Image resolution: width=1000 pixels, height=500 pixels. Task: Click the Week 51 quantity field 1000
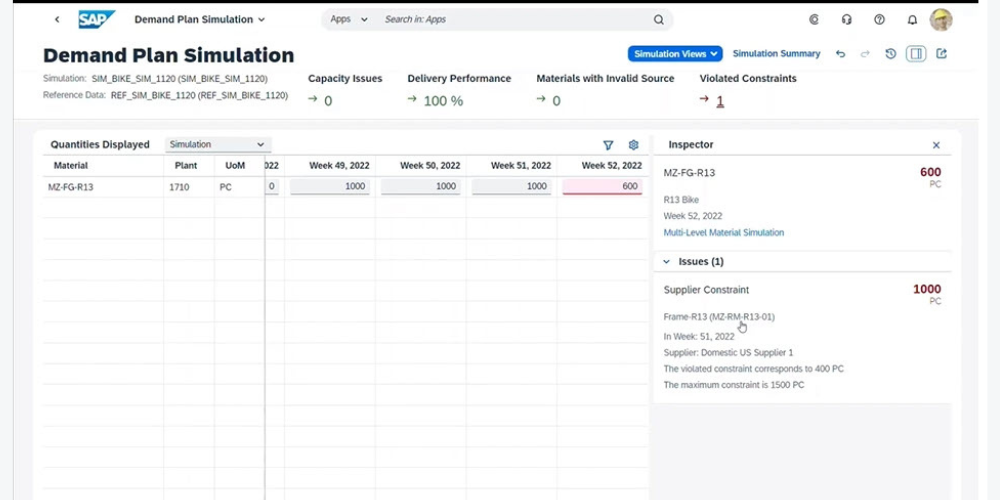(x=511, y=187)
